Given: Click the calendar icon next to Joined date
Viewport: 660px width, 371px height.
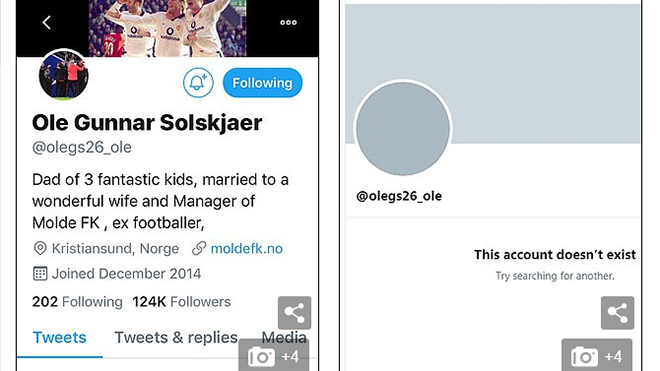Looking at the screenshot, I should 40,274.
